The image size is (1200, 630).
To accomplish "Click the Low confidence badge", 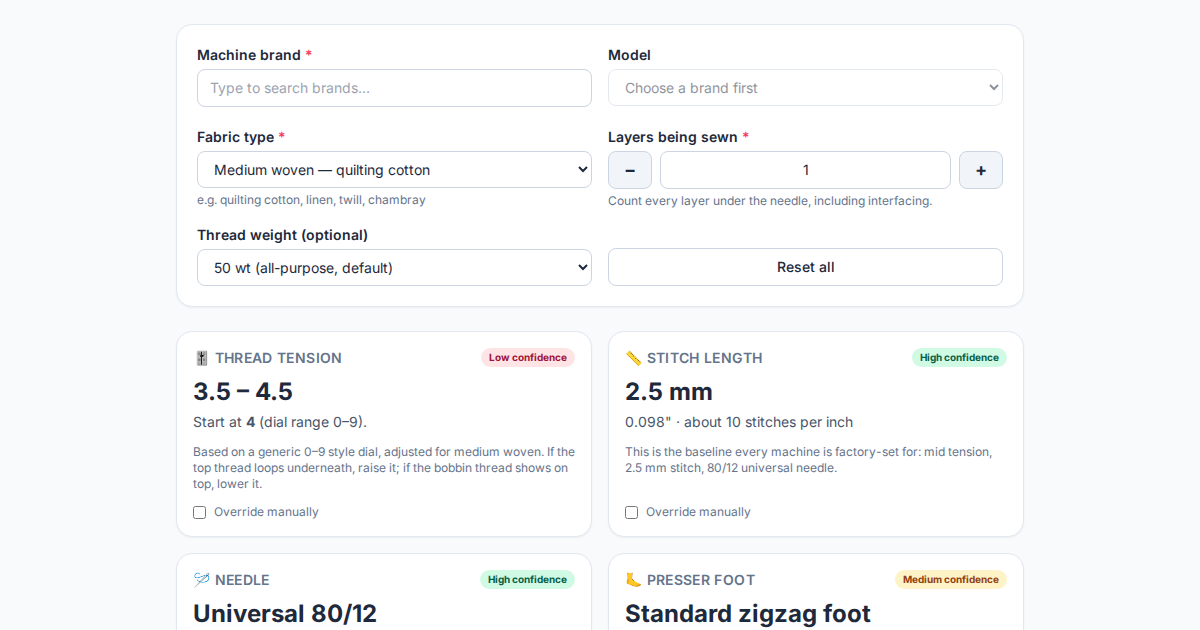I will click(528, 358).
